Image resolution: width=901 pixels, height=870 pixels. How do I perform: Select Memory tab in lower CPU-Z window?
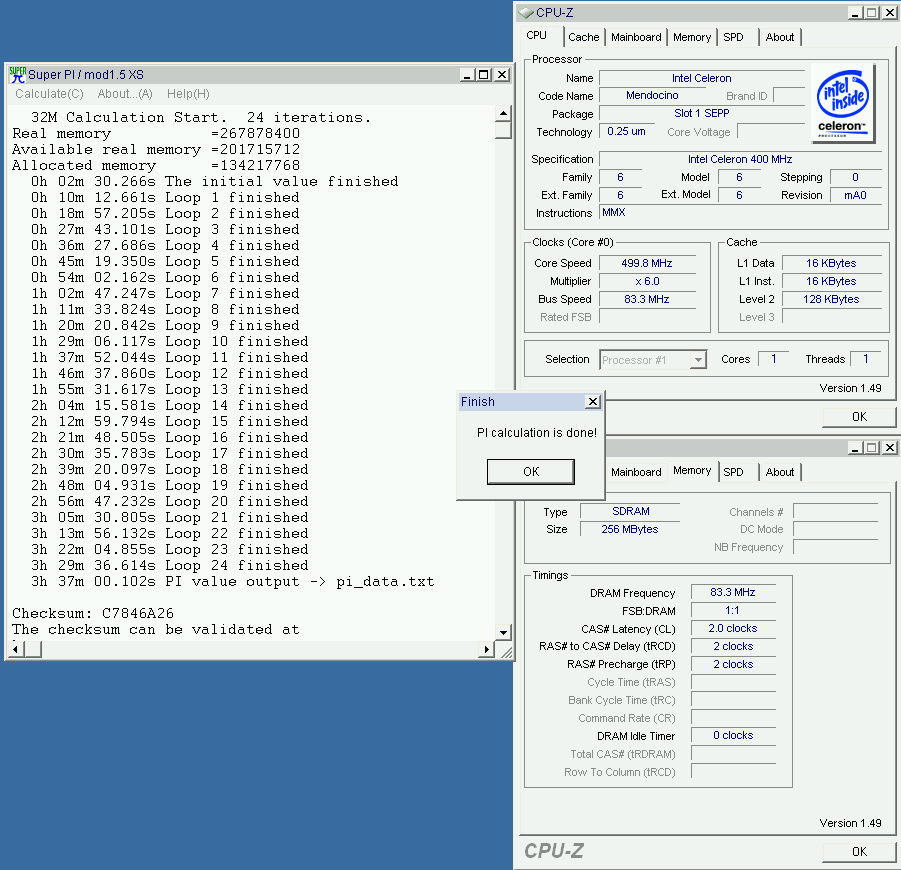(692, 471)
